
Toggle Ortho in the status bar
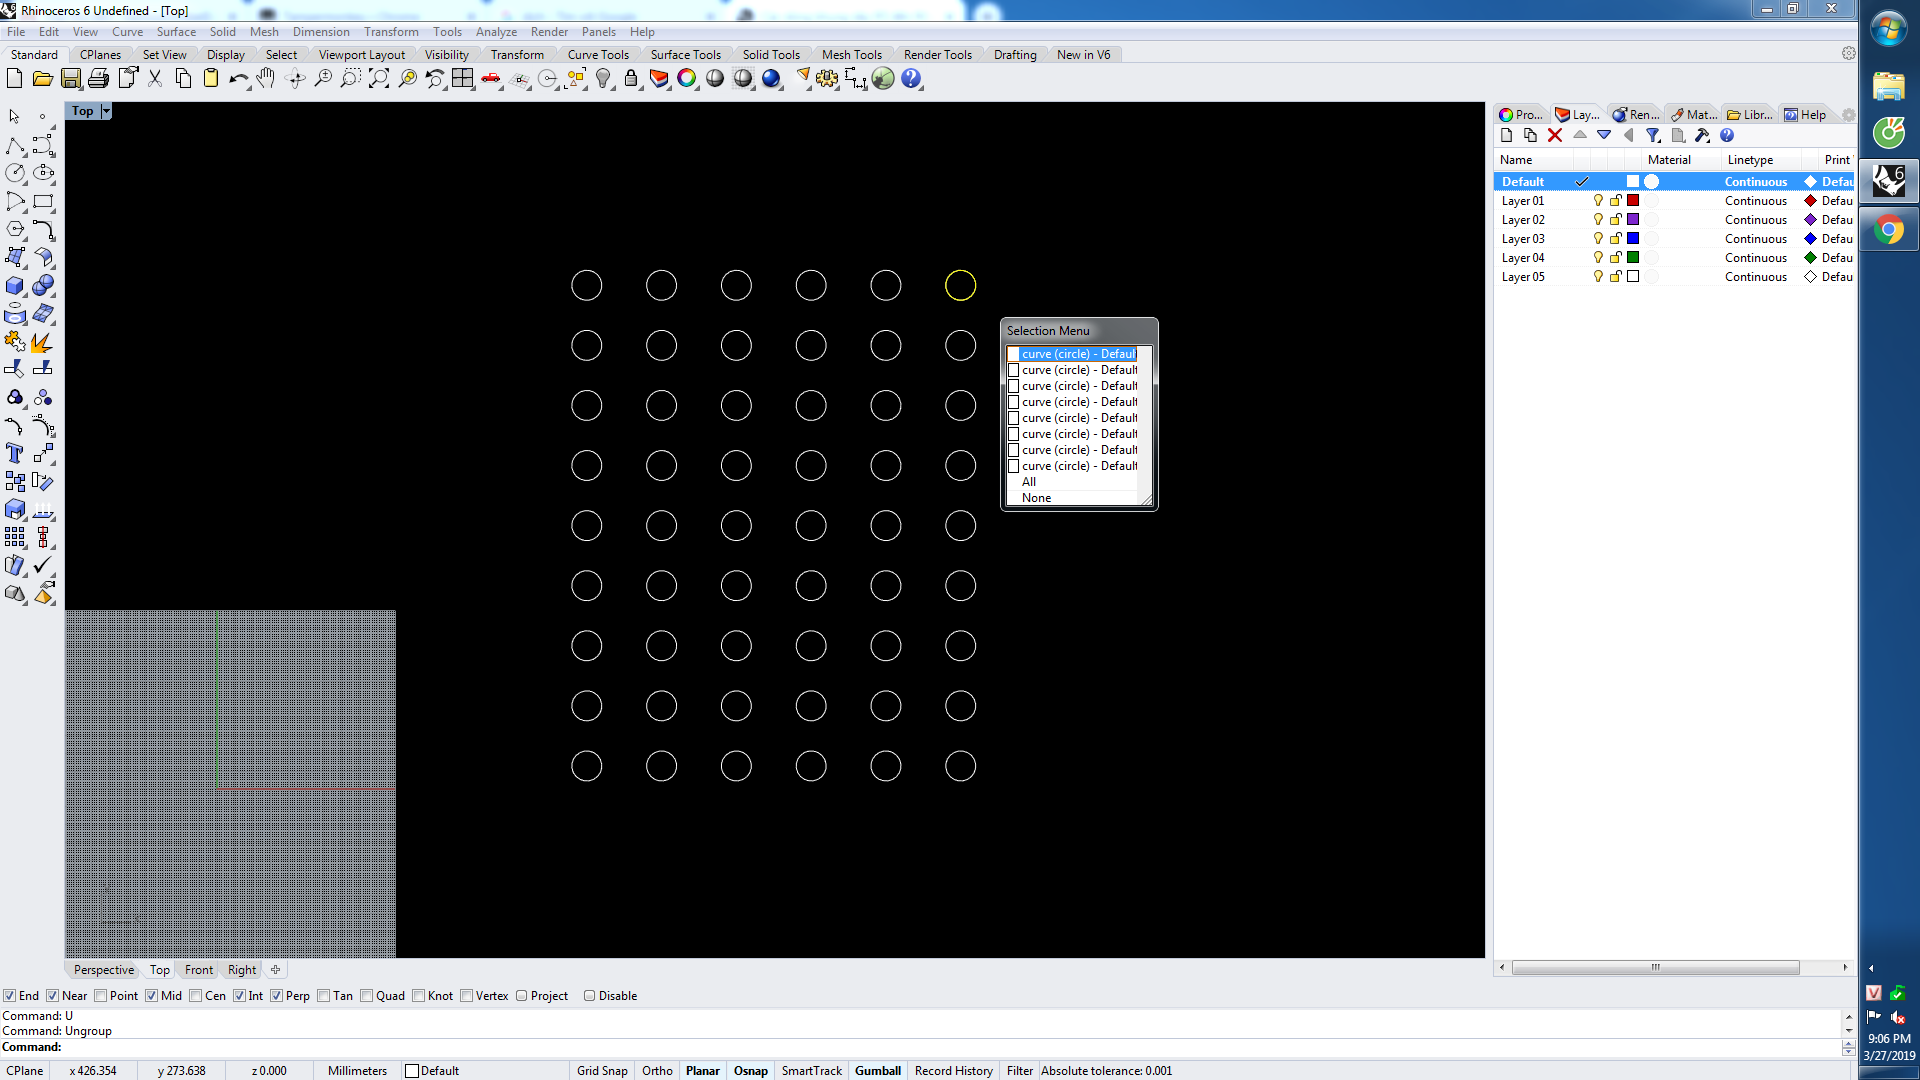(x=657, y=1071)
